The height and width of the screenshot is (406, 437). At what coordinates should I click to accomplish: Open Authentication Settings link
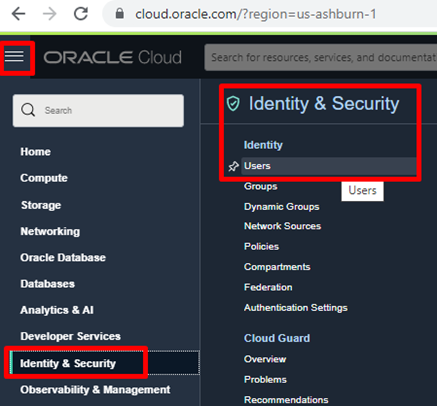[x=296, y=308]
